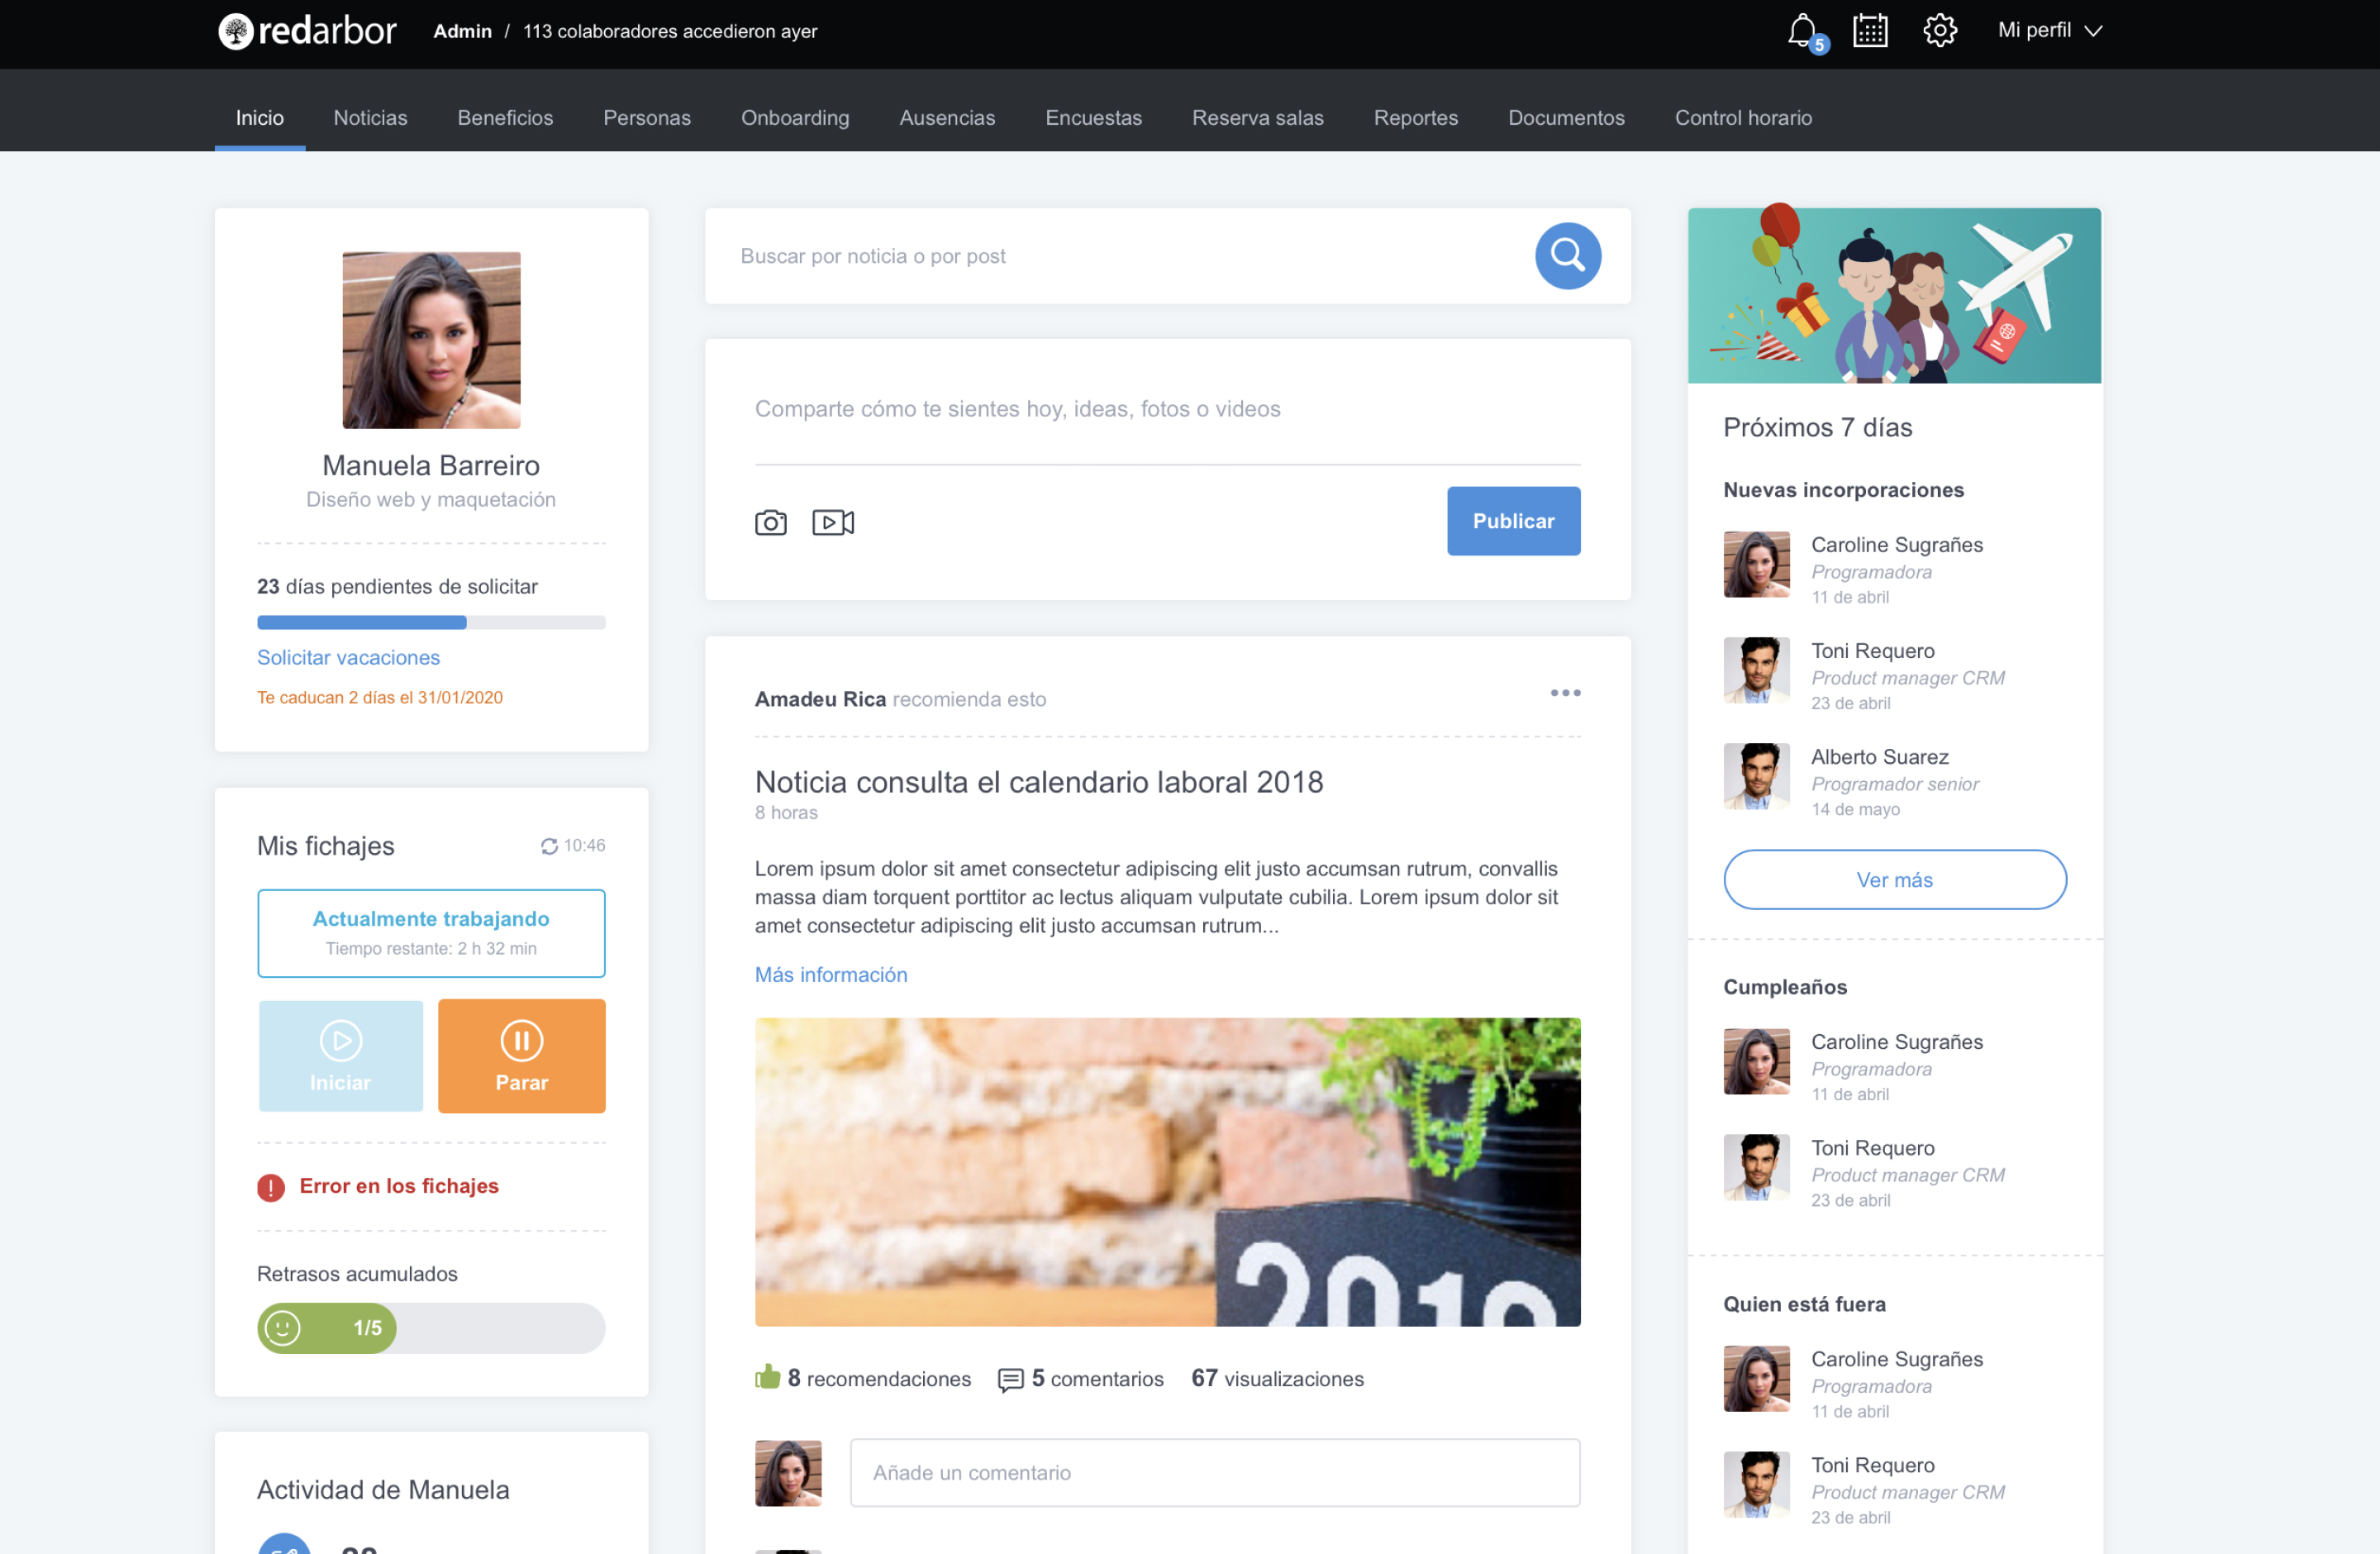Expand the Mi perfil dropdown
Image resolution: width=2380 pixels, height=1554 pixels.
[x=2048, y=31]
